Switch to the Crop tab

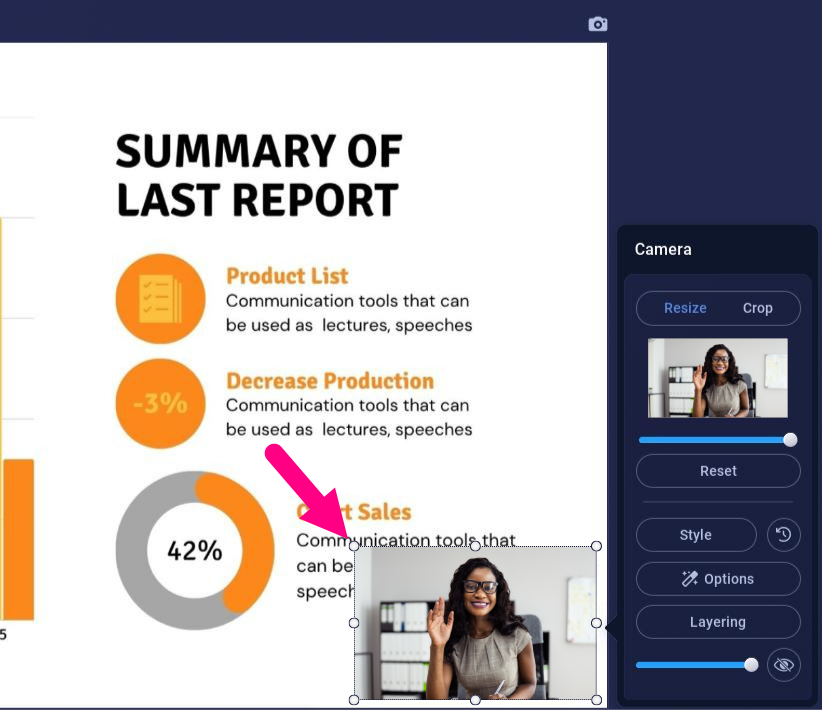pos(757,308)
